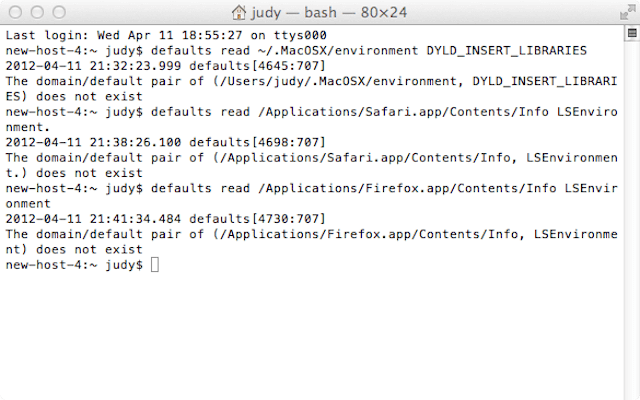Viewport: 640px width, 400px height.
Task: Close the Terminal window
Action: 16,12
